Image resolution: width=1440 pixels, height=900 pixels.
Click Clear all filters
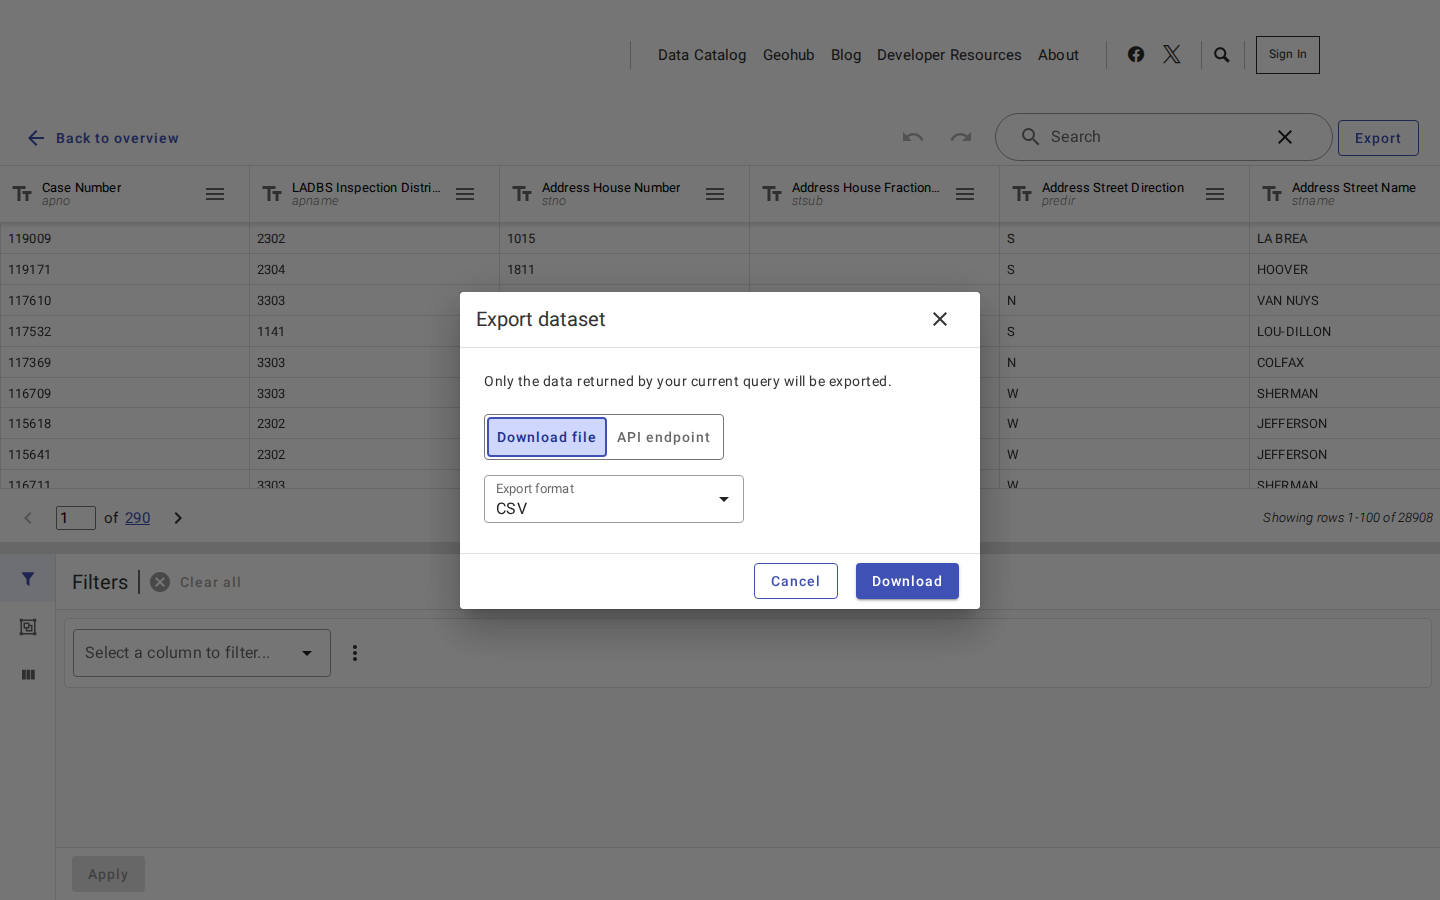point(196,582)
